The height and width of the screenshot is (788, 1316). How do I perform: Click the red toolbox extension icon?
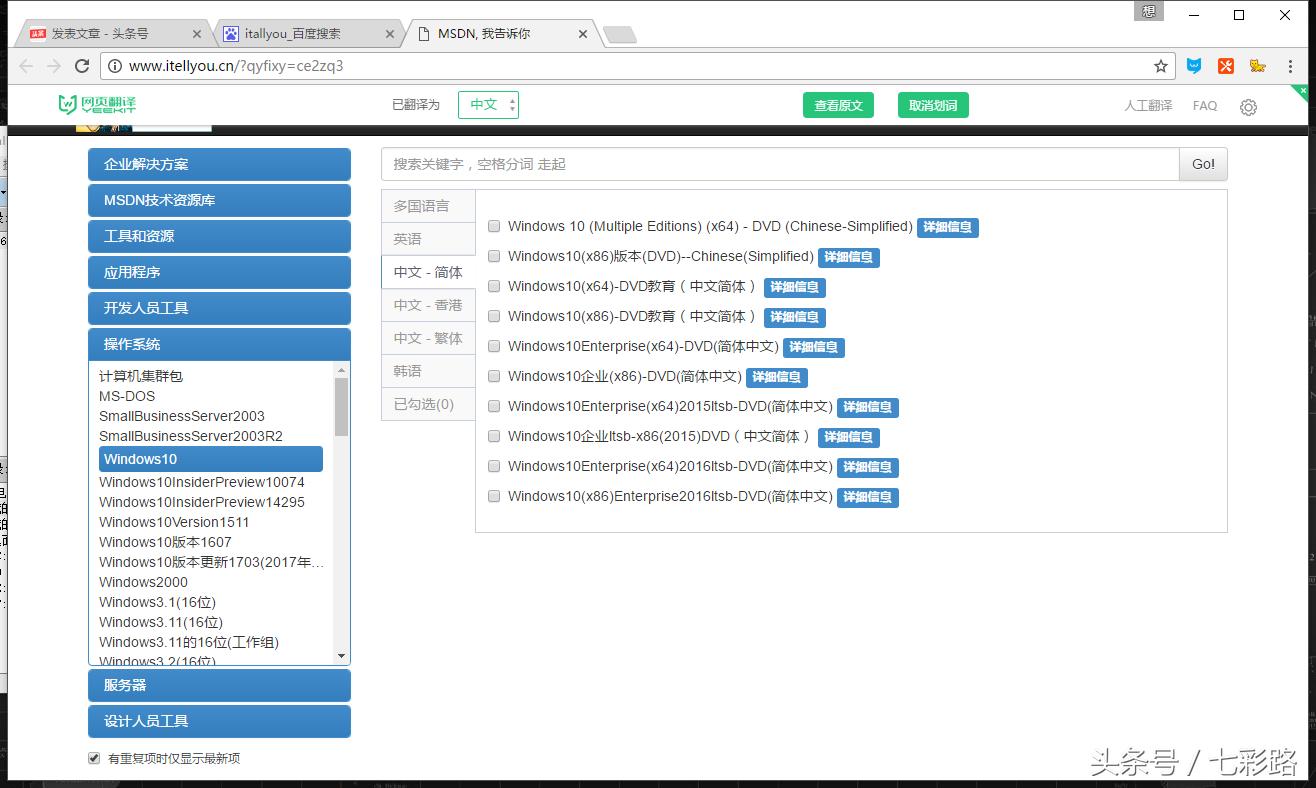click(1225, 65)
